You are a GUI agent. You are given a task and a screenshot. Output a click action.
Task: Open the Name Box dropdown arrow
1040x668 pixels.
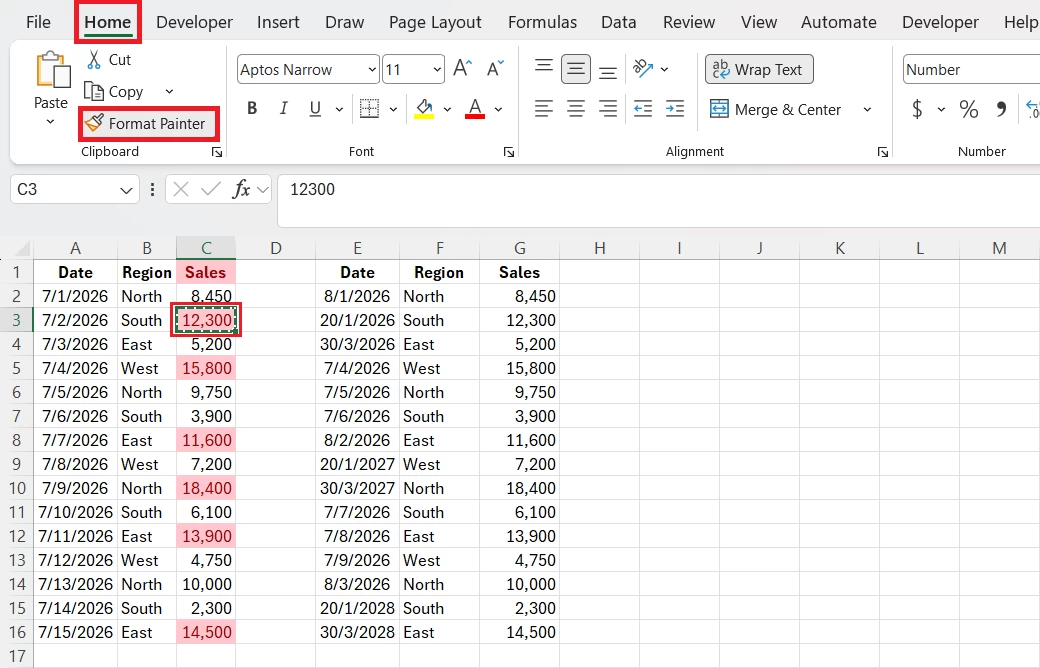(126, 190)
